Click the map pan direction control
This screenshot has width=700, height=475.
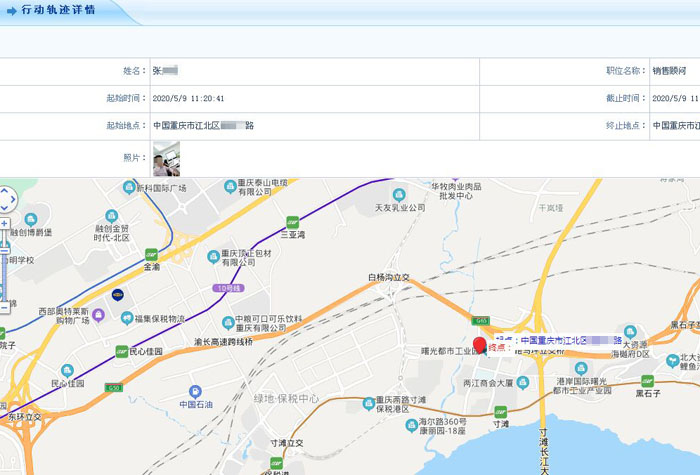tap(5, 198)
